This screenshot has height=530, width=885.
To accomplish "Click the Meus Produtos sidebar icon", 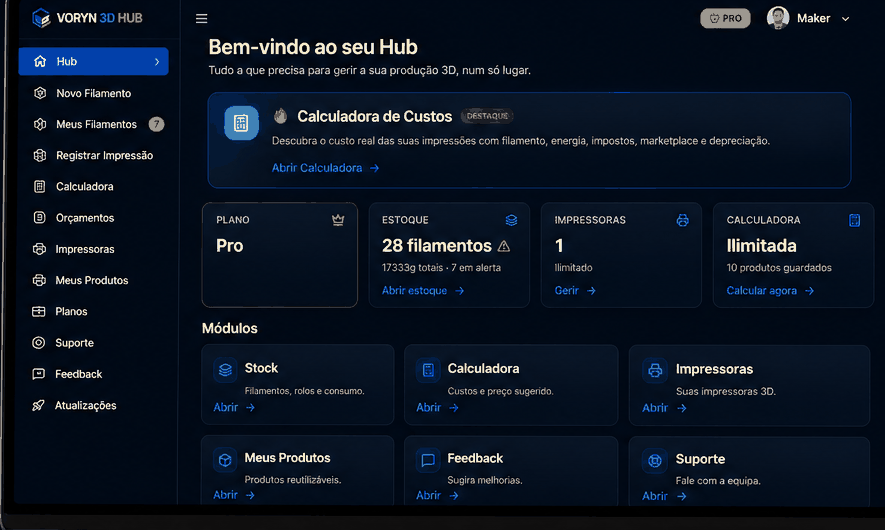I will point(39,280).
